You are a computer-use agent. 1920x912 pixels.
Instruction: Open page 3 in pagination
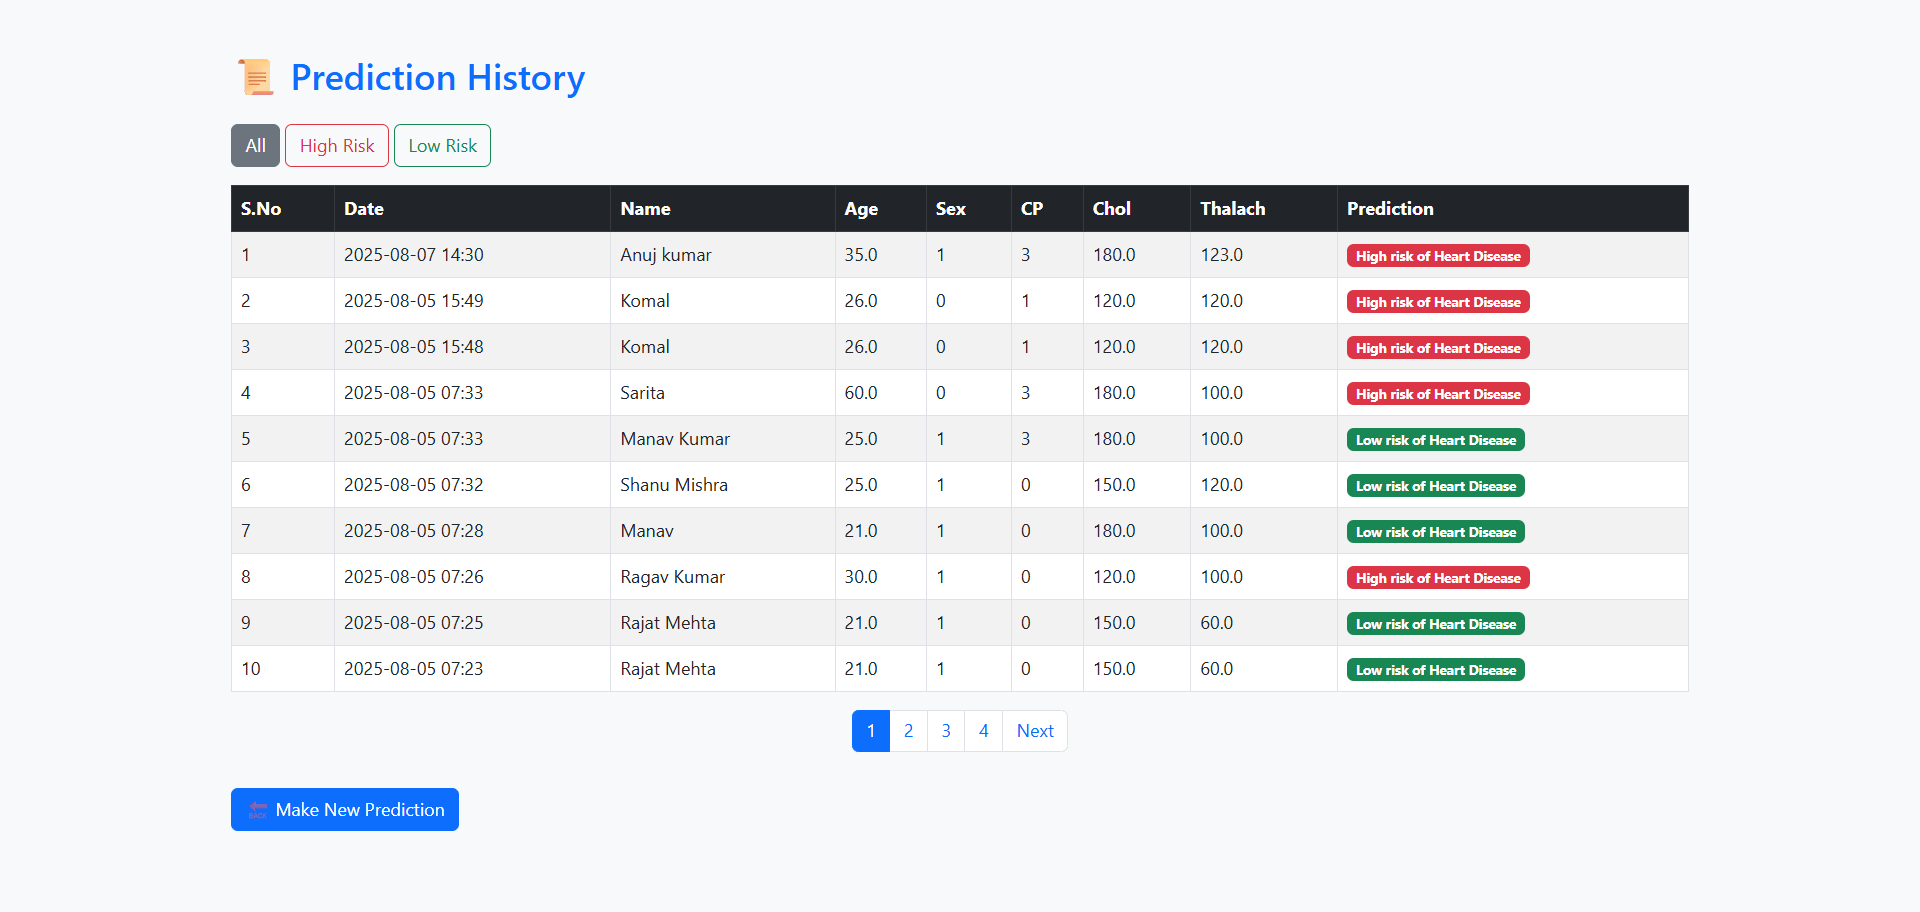[946, 731]
